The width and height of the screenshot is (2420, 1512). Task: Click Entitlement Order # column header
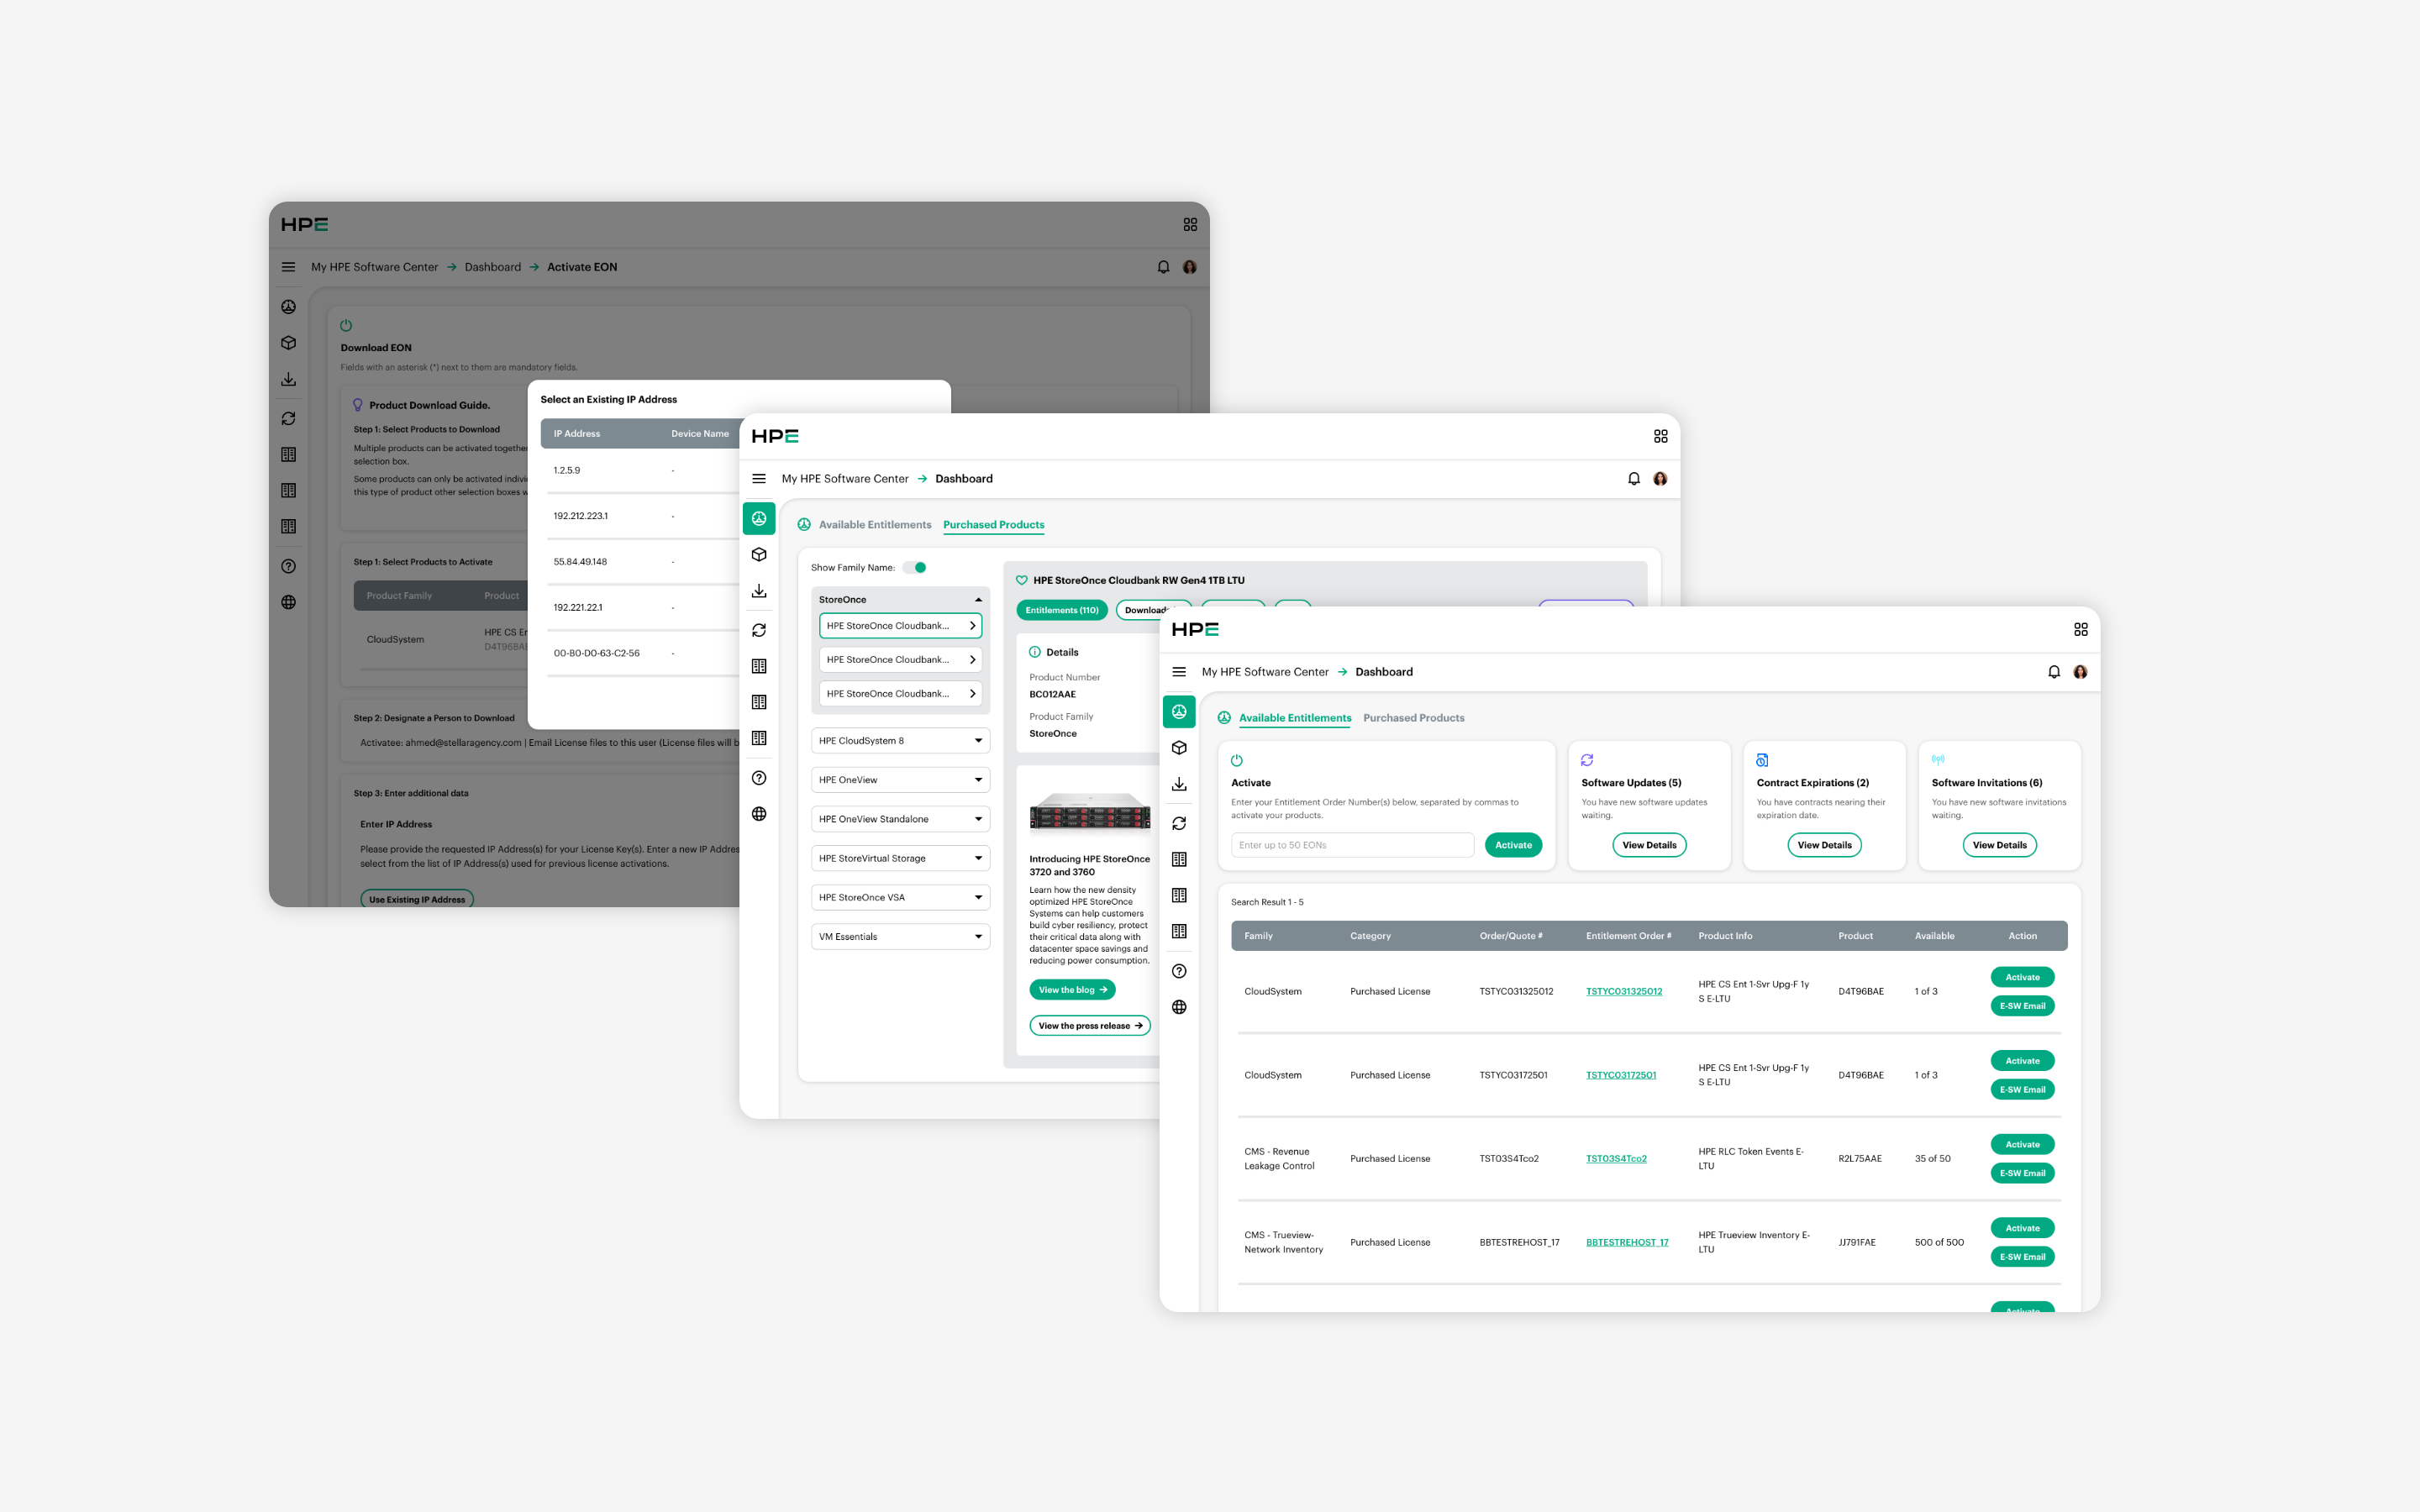[1628, 936]
